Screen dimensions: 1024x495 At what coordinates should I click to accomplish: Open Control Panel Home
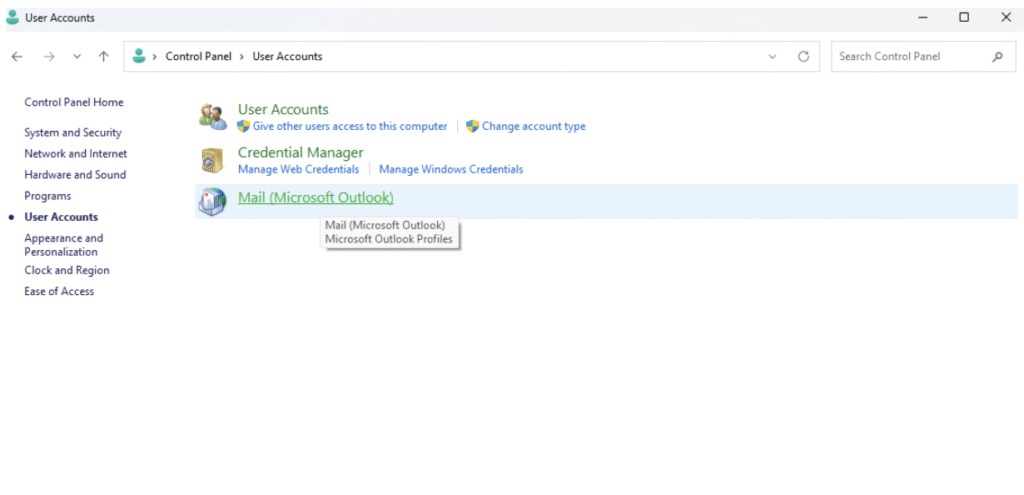(74, 103)
